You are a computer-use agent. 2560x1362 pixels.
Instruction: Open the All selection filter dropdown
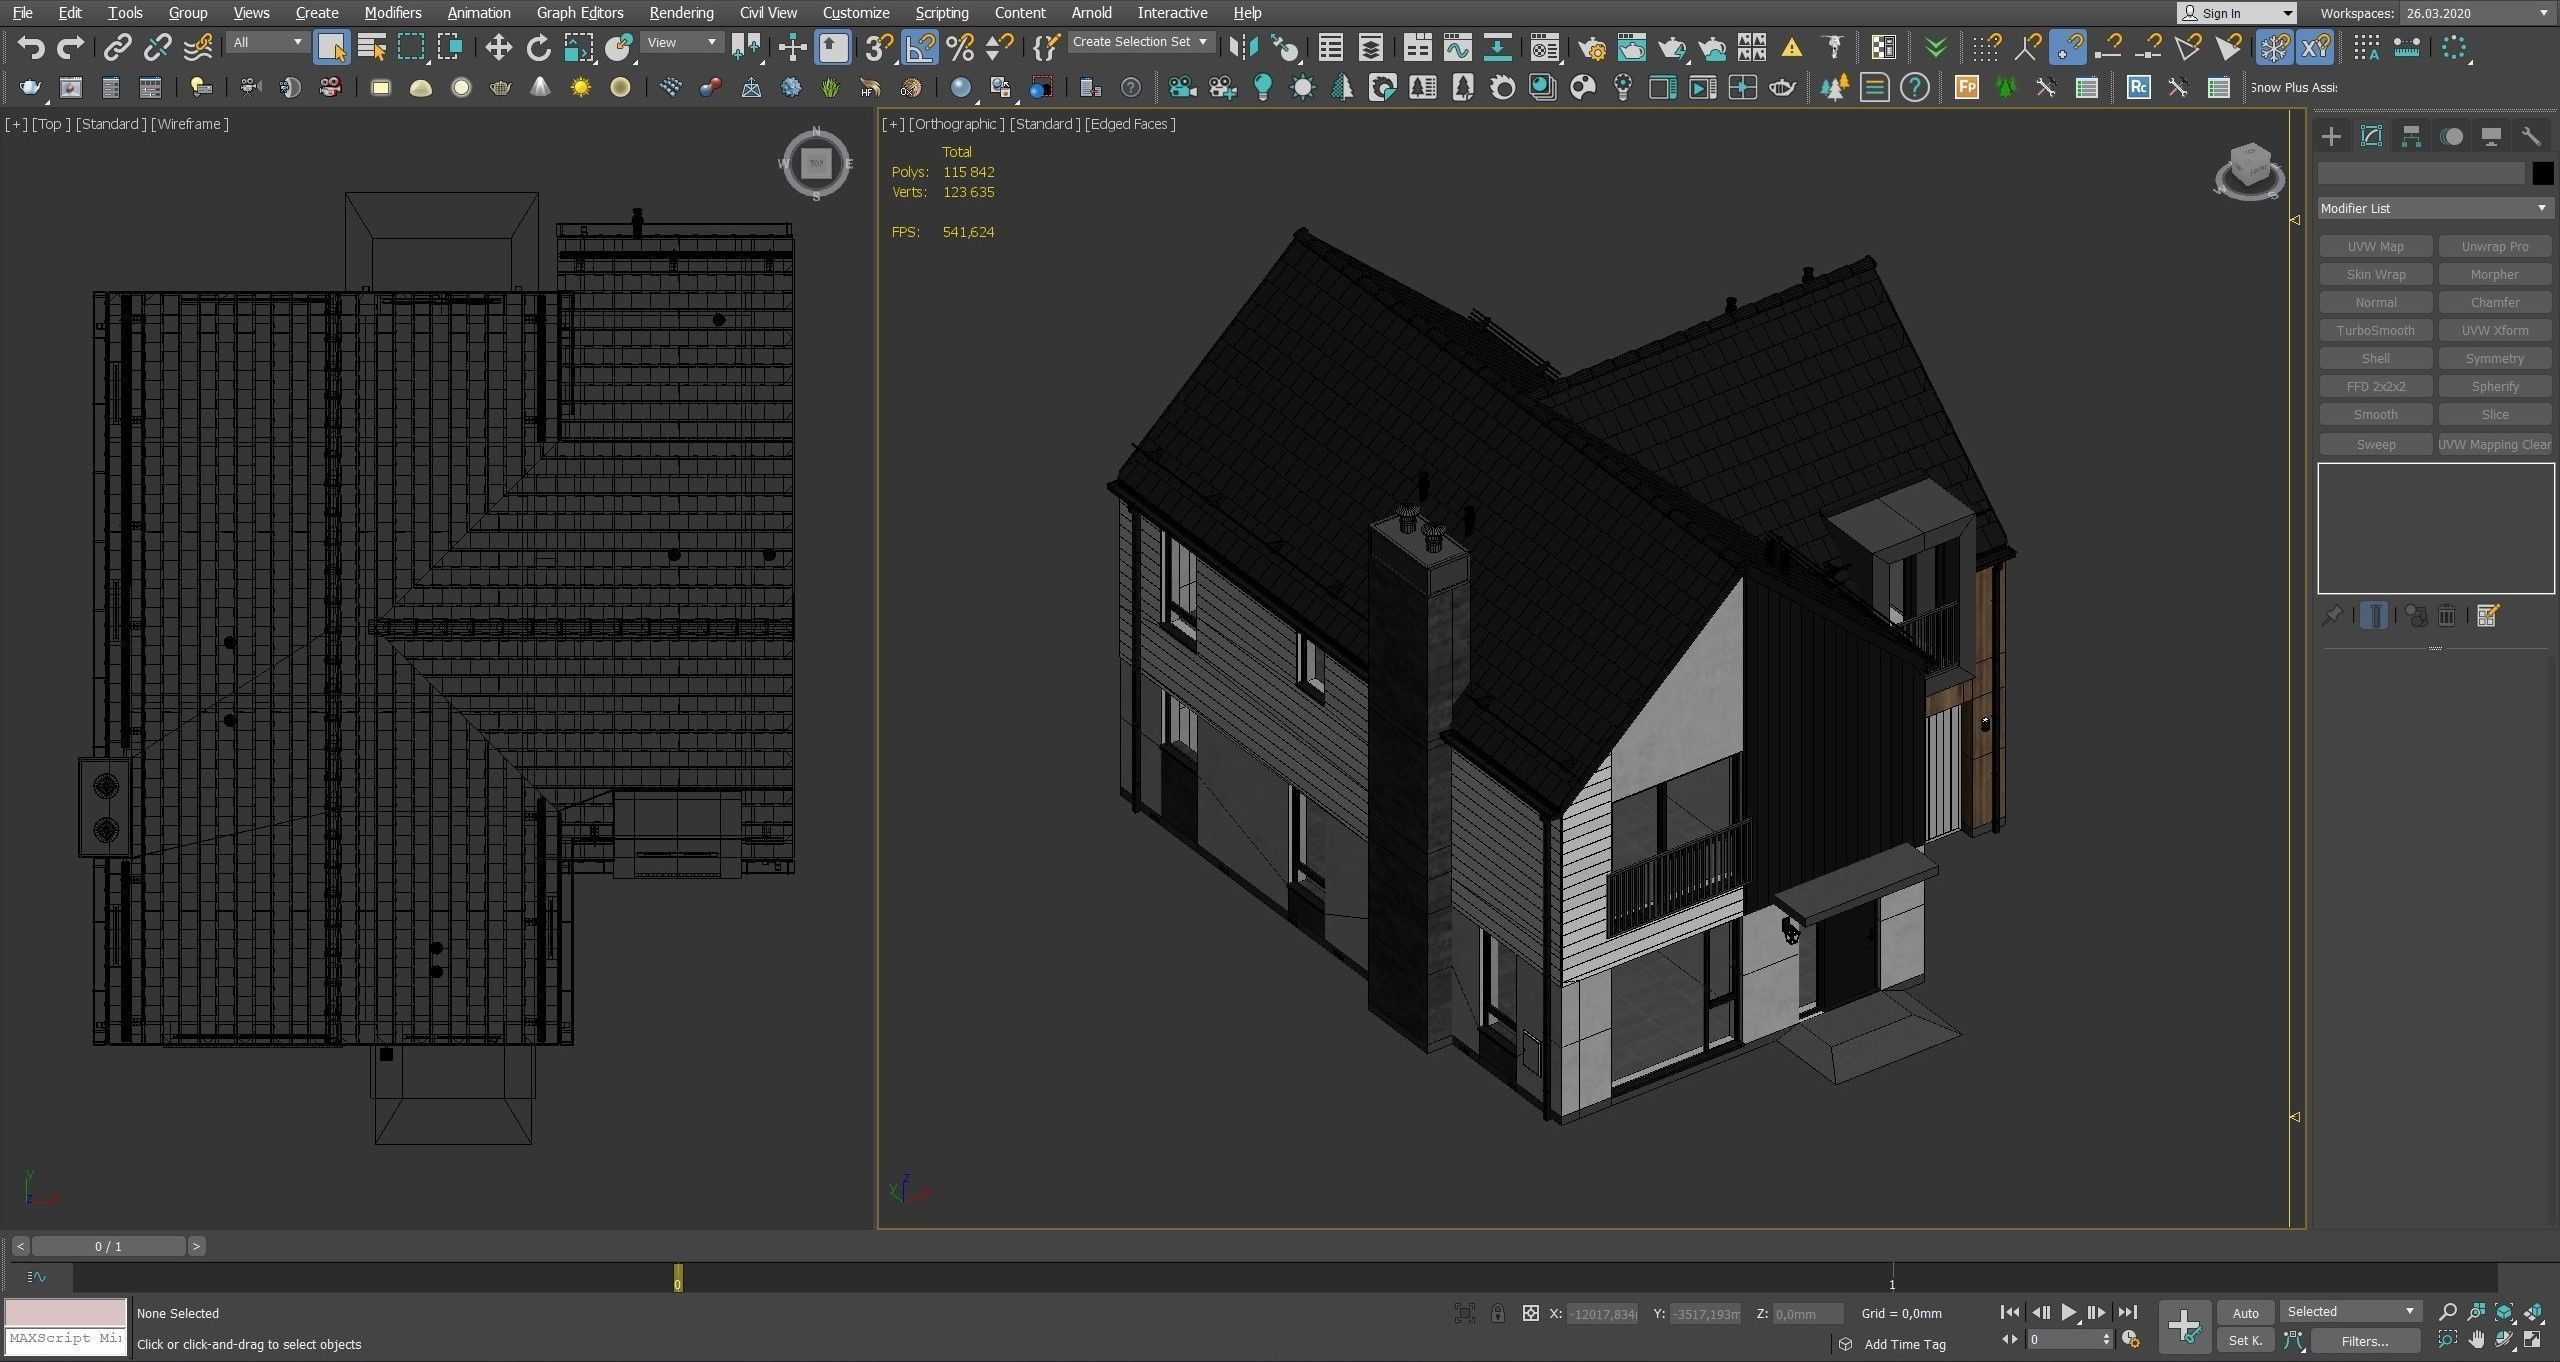pyautogui.click(x=266, y=42)
